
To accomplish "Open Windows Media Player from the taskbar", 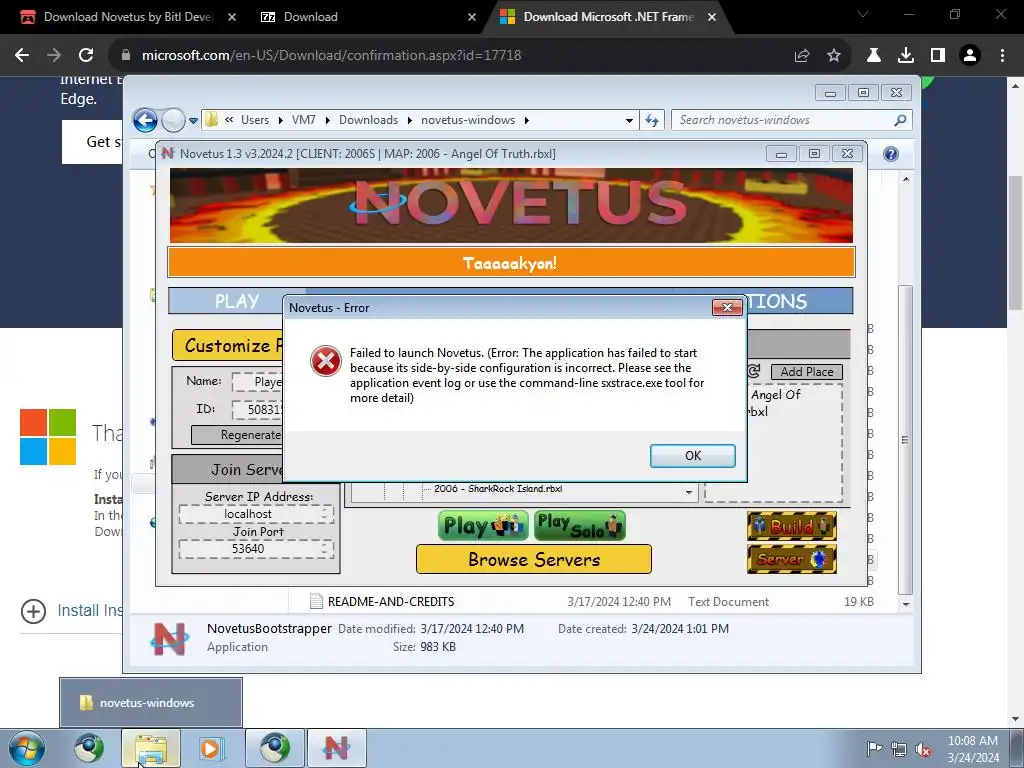I will (x=212, y=748).
